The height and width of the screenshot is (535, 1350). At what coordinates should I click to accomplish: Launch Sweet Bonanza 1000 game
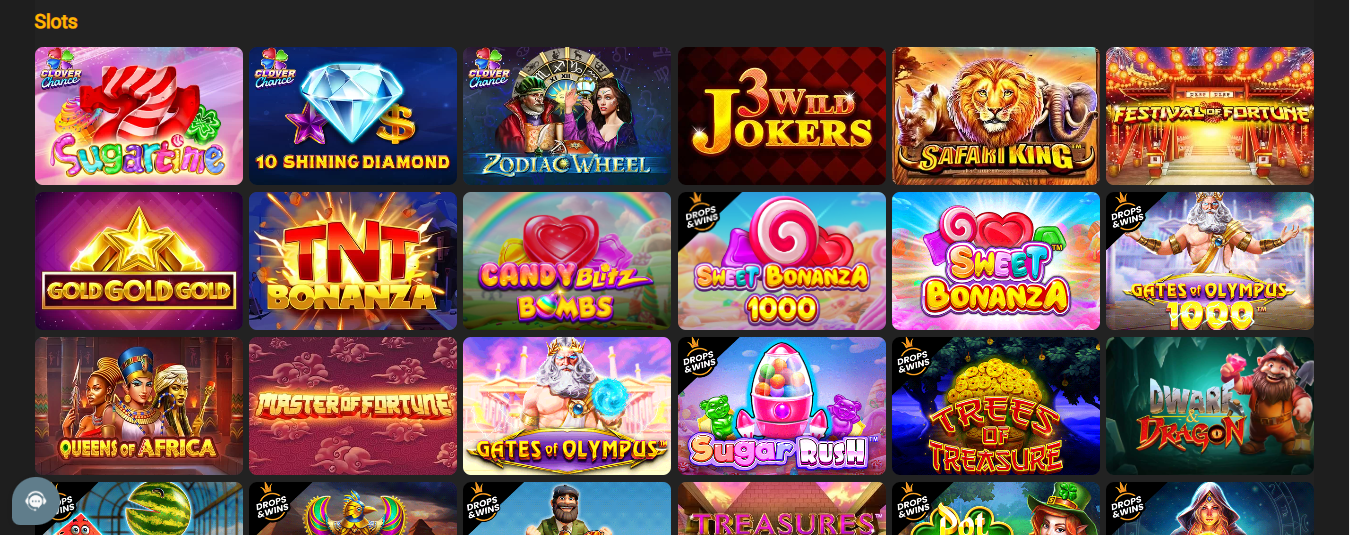(x=782, y=261)
